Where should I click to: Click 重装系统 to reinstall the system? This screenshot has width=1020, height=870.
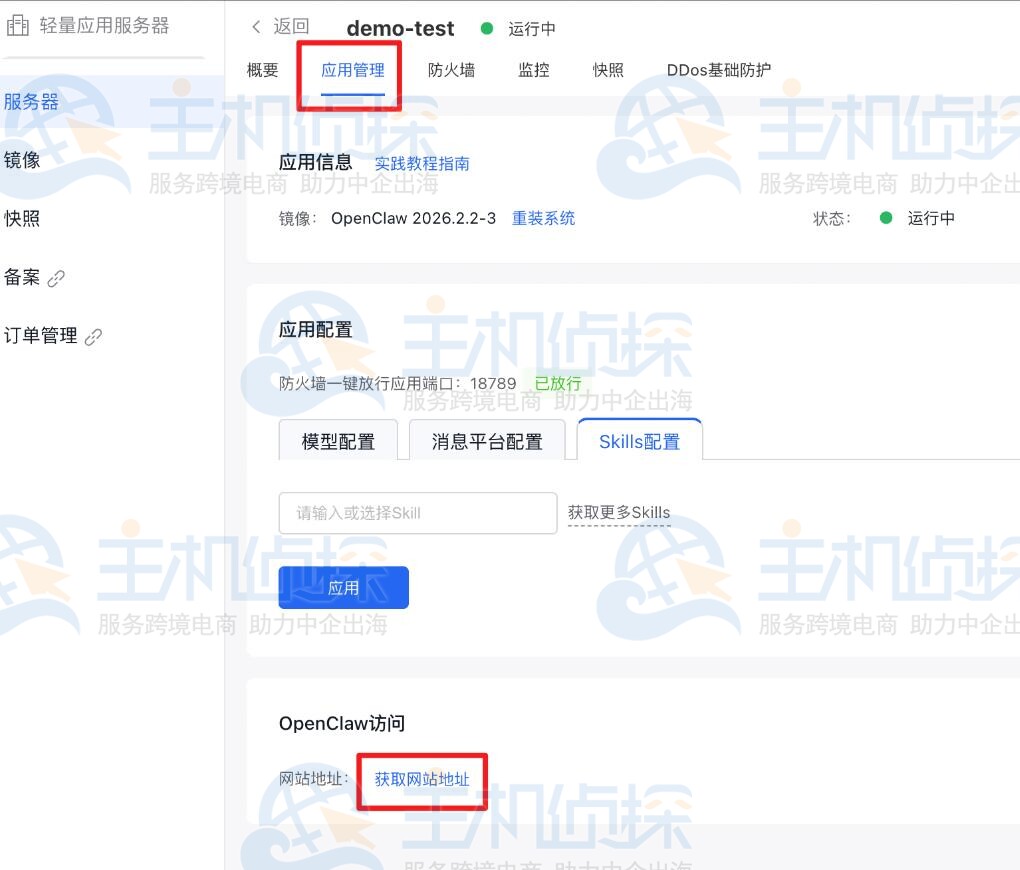pos(543,218)
